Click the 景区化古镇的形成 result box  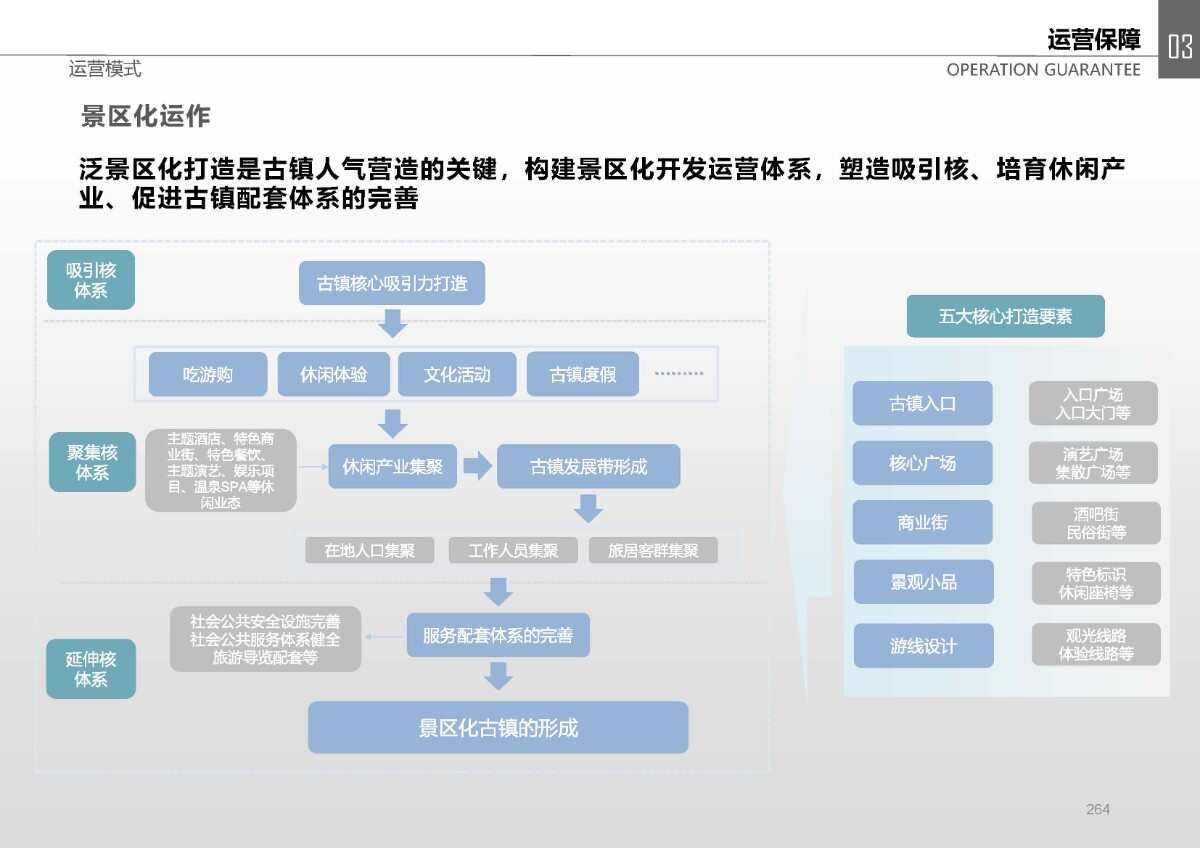pos(498,727)
